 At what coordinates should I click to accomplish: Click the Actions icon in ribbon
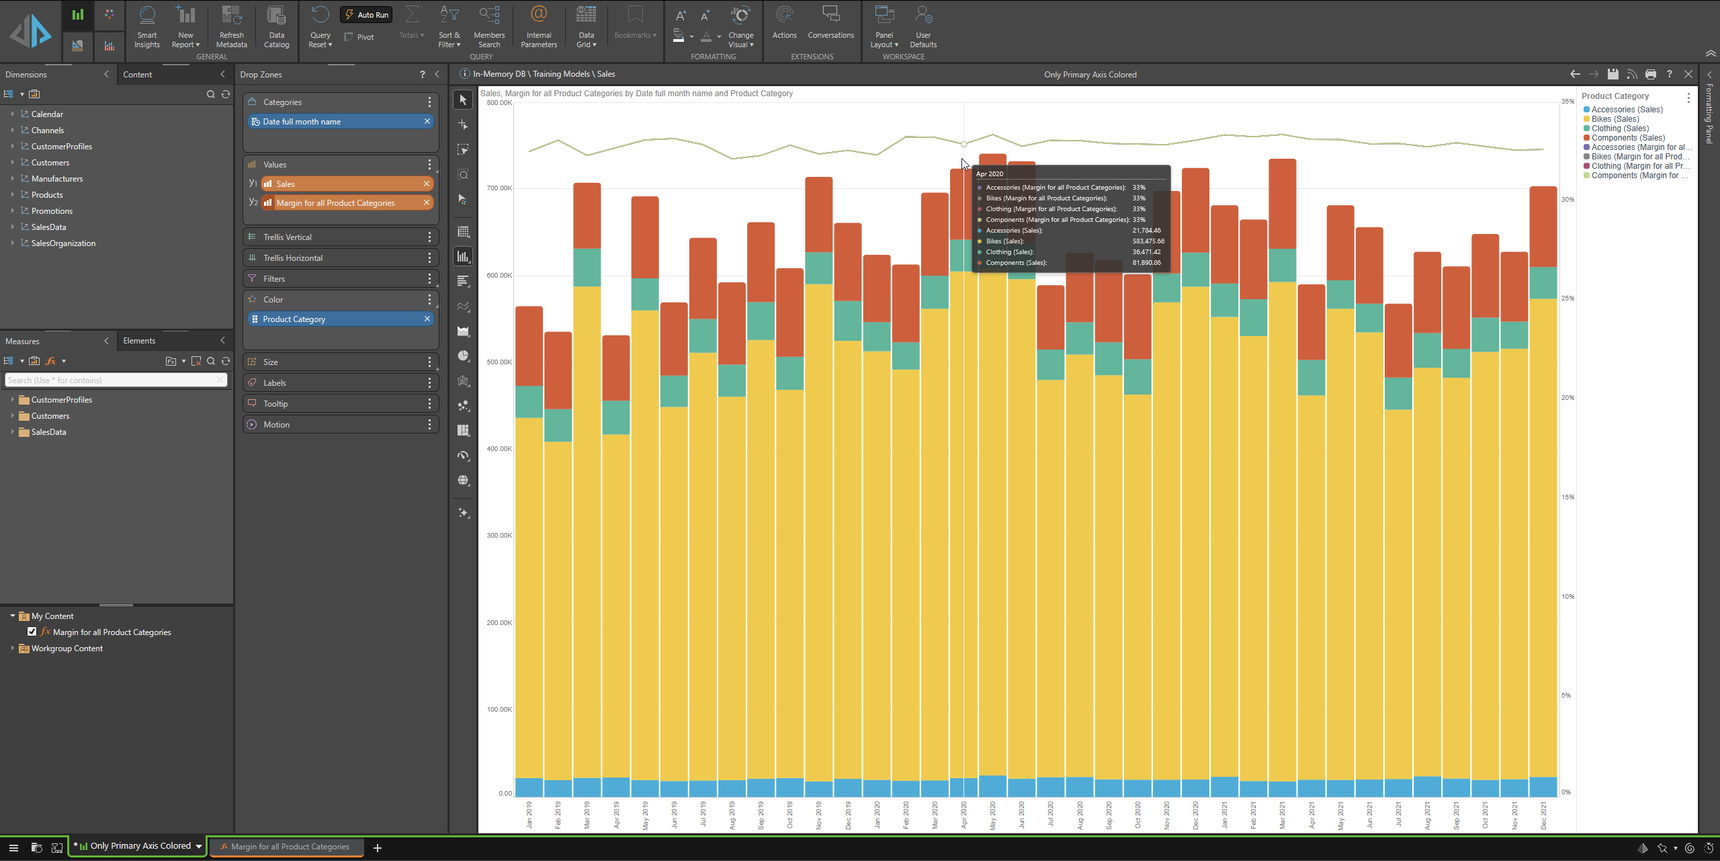(784, 22)
